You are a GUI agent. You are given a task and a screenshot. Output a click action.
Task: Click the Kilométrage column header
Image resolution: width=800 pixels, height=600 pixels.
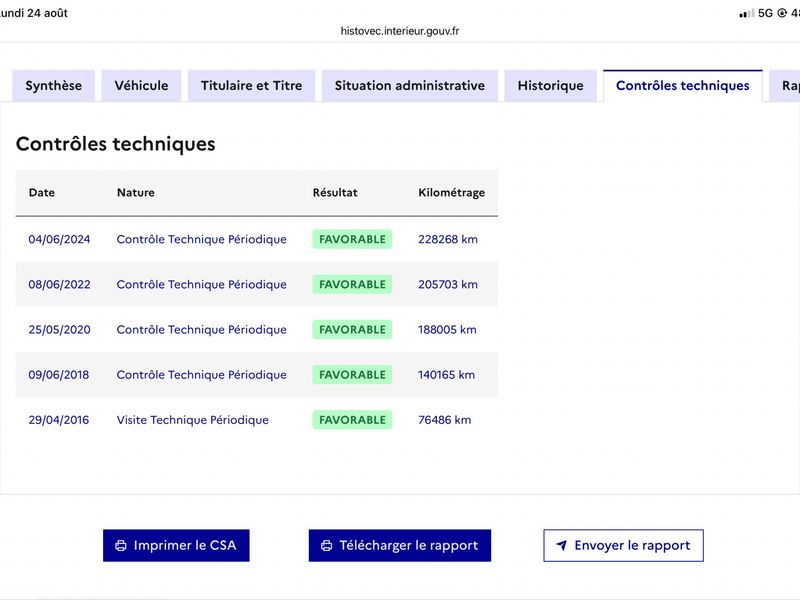coord(452,192)
